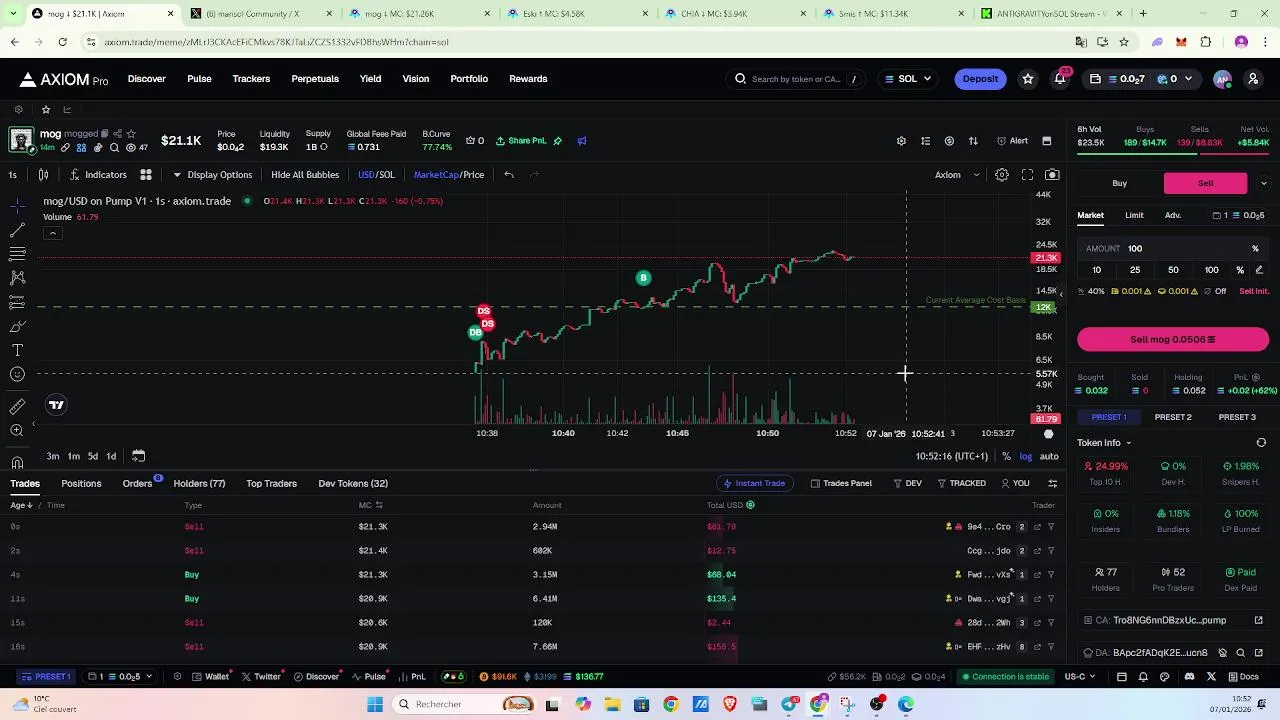This screenshot has height=720, width=1280.
Task: Undo the last chart action
Action: coord(509,175)
